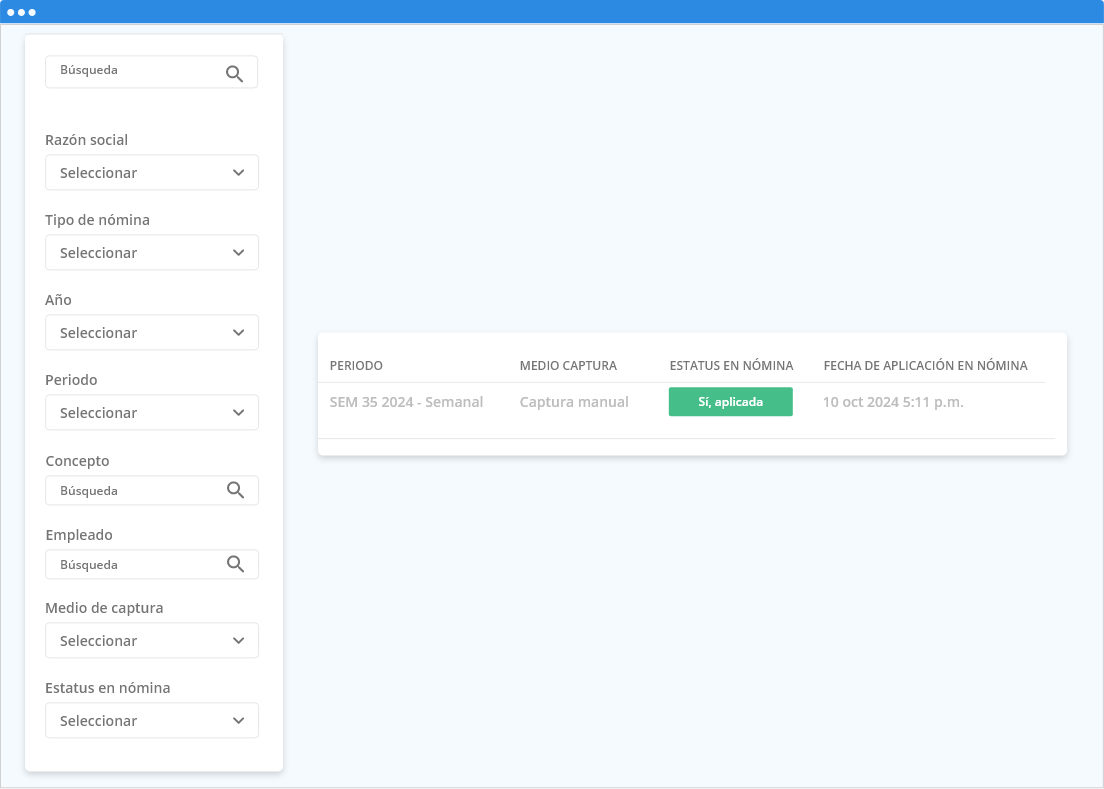Image resolution: width=1104 pixels, height=789 pixels.
Task: Click into the Empleado search field
Action: [x=135, y=565]
